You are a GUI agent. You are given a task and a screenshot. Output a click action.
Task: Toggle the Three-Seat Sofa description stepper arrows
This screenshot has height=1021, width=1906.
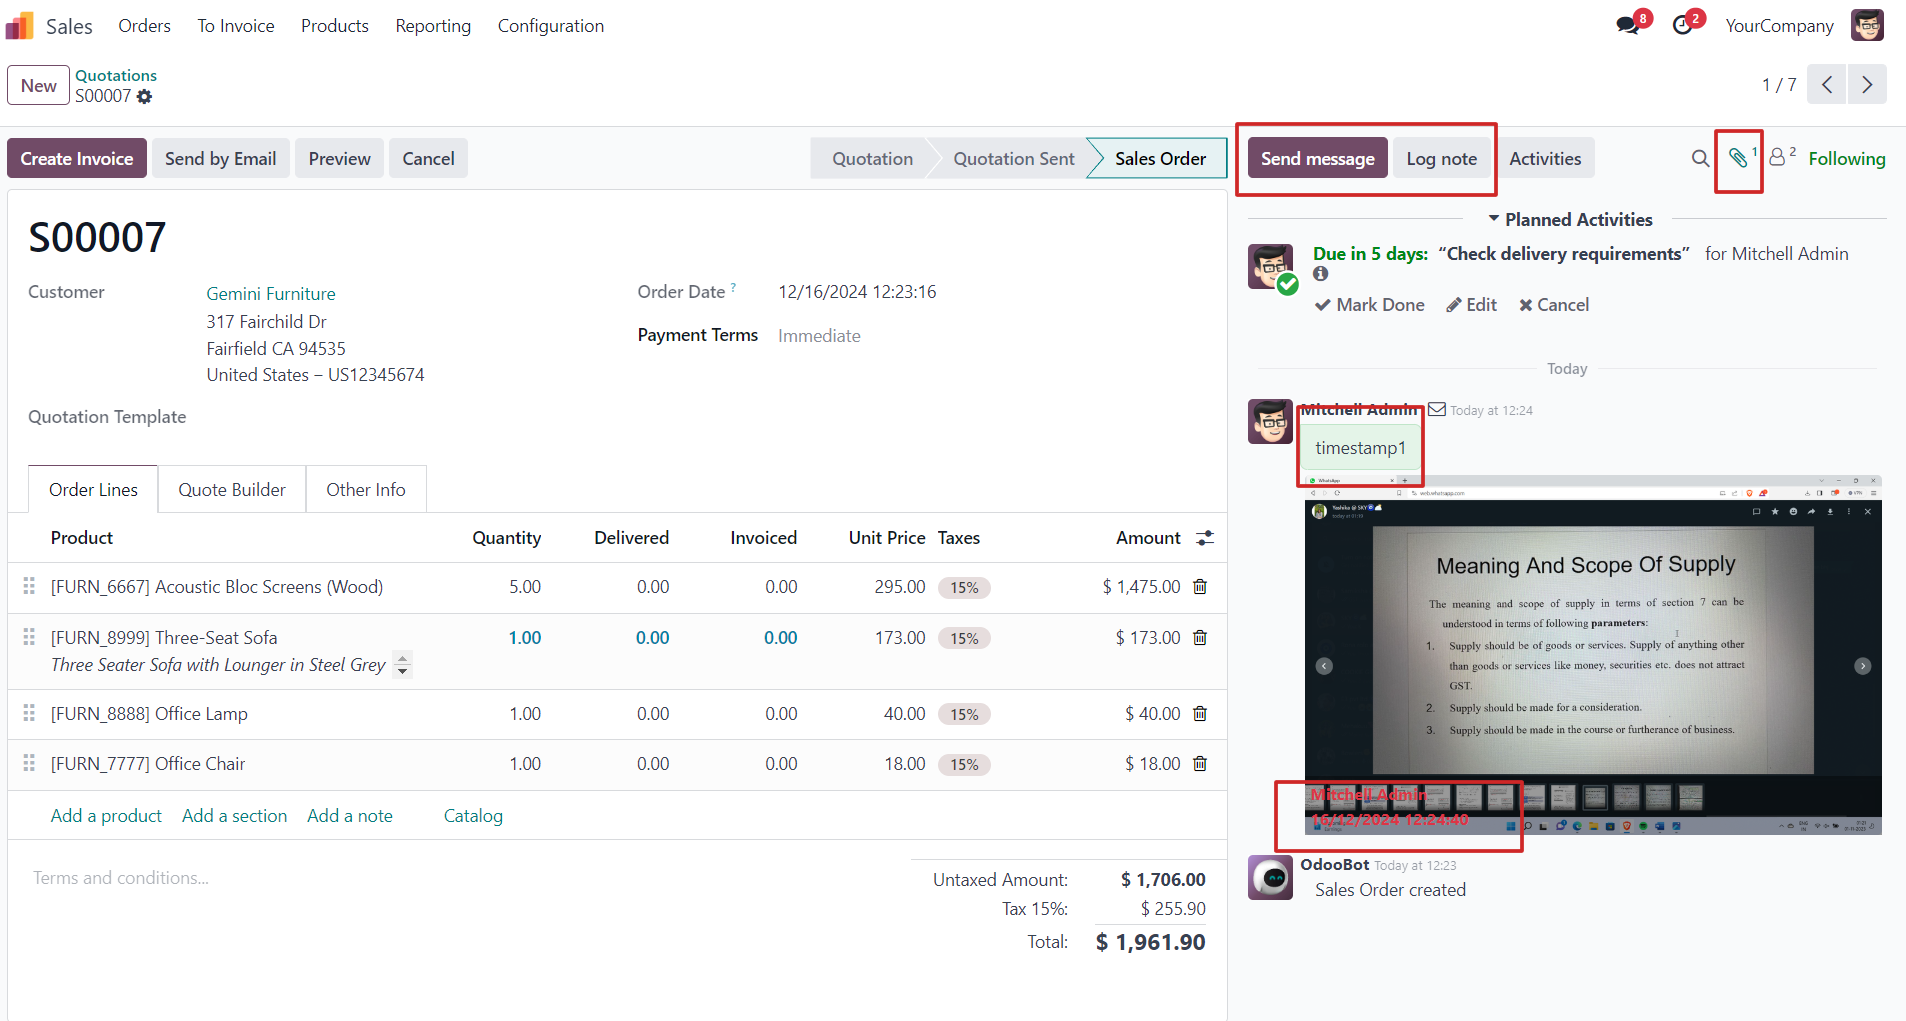click(402, 664)
